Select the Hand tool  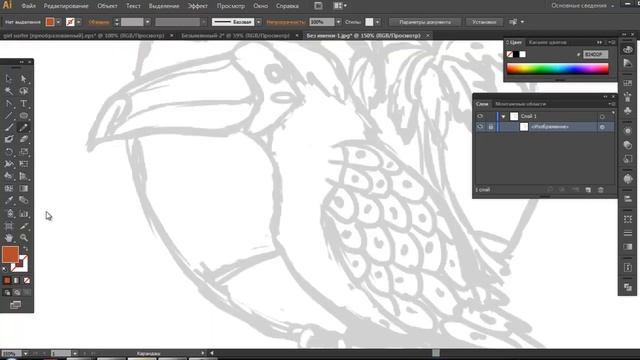(x=9, y=238)
